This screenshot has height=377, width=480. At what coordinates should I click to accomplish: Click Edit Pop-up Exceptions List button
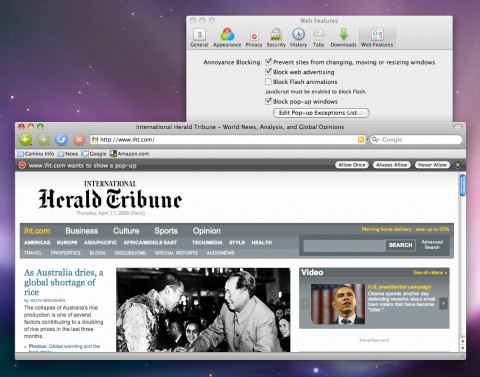click(x=321, y=113)
